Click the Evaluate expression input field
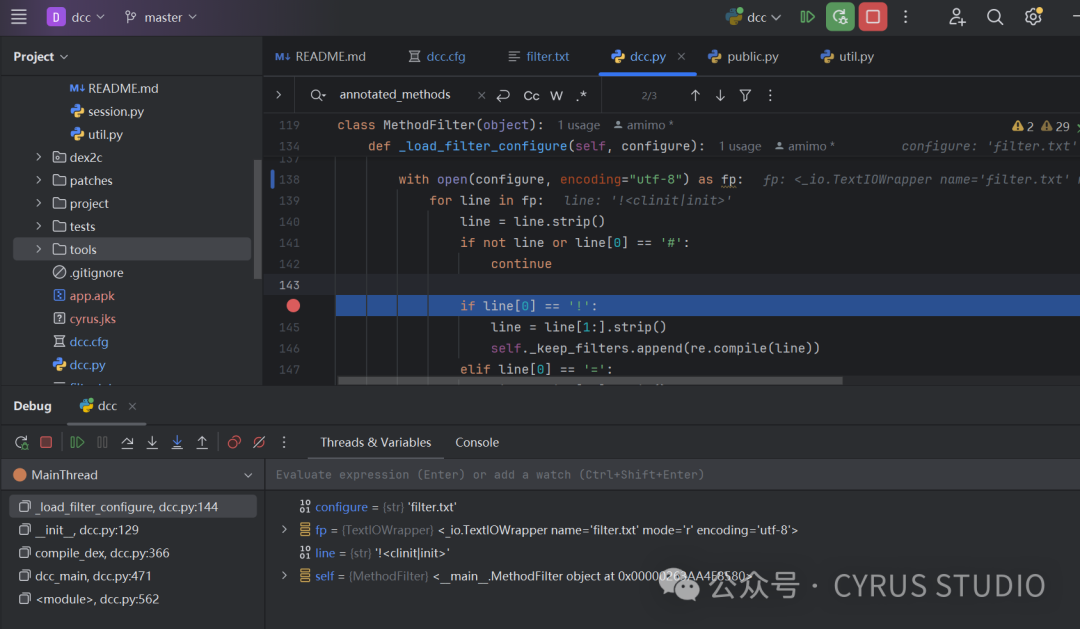The image size is (1080, 629). pos(672,475)
